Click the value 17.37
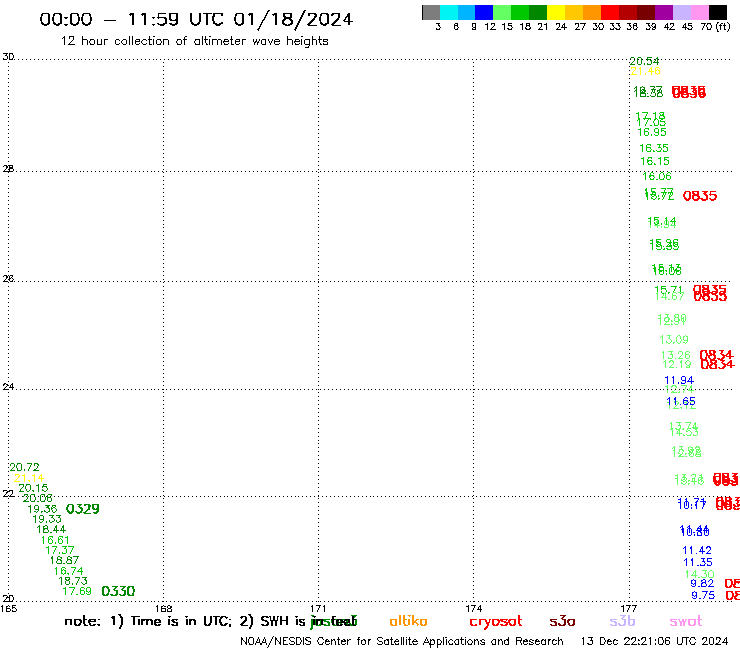Image resolution: width=740 pixels, height=650 pixels. [x=59, y=550]
